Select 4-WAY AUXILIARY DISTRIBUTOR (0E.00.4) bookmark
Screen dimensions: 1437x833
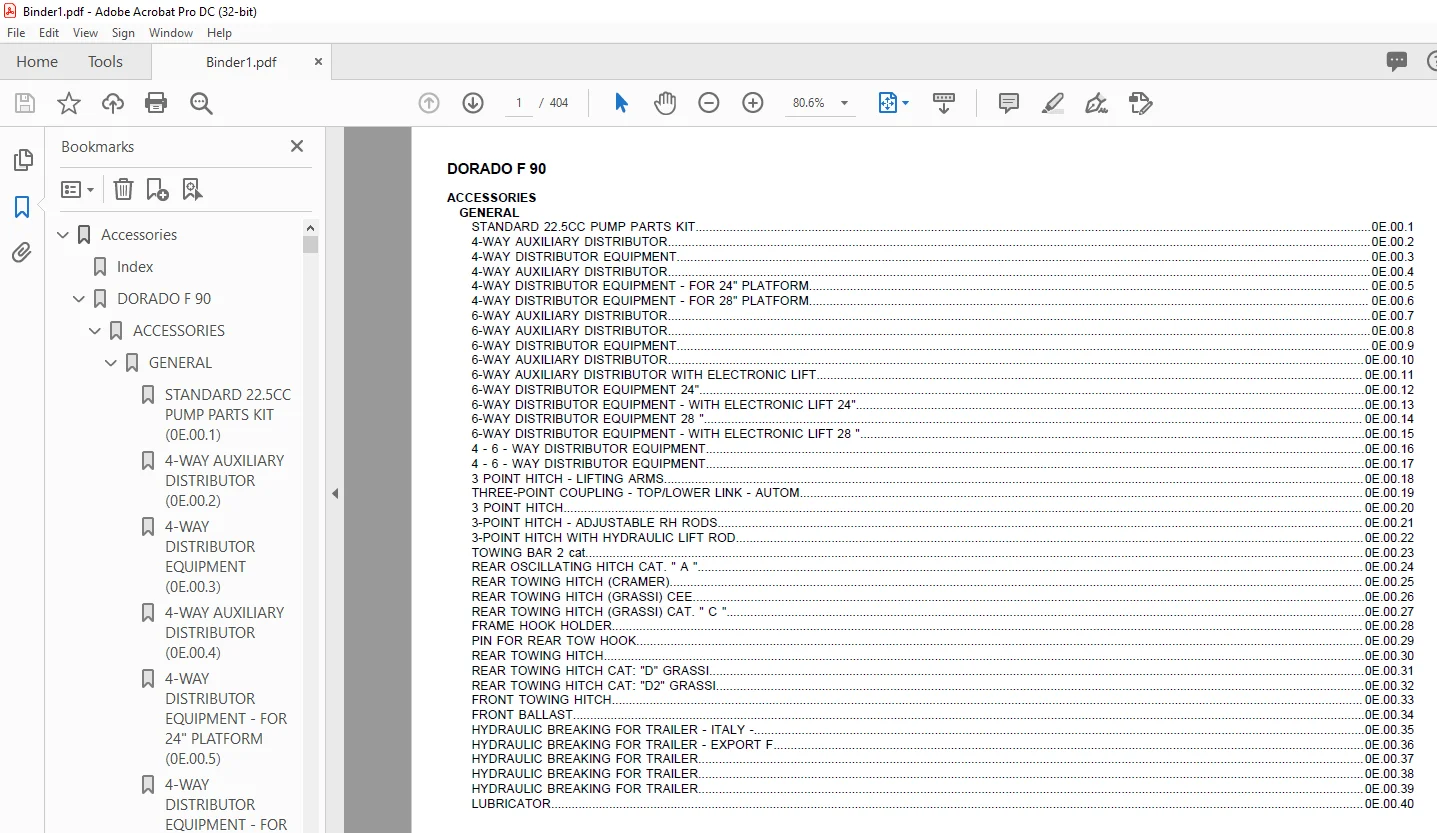225,633
